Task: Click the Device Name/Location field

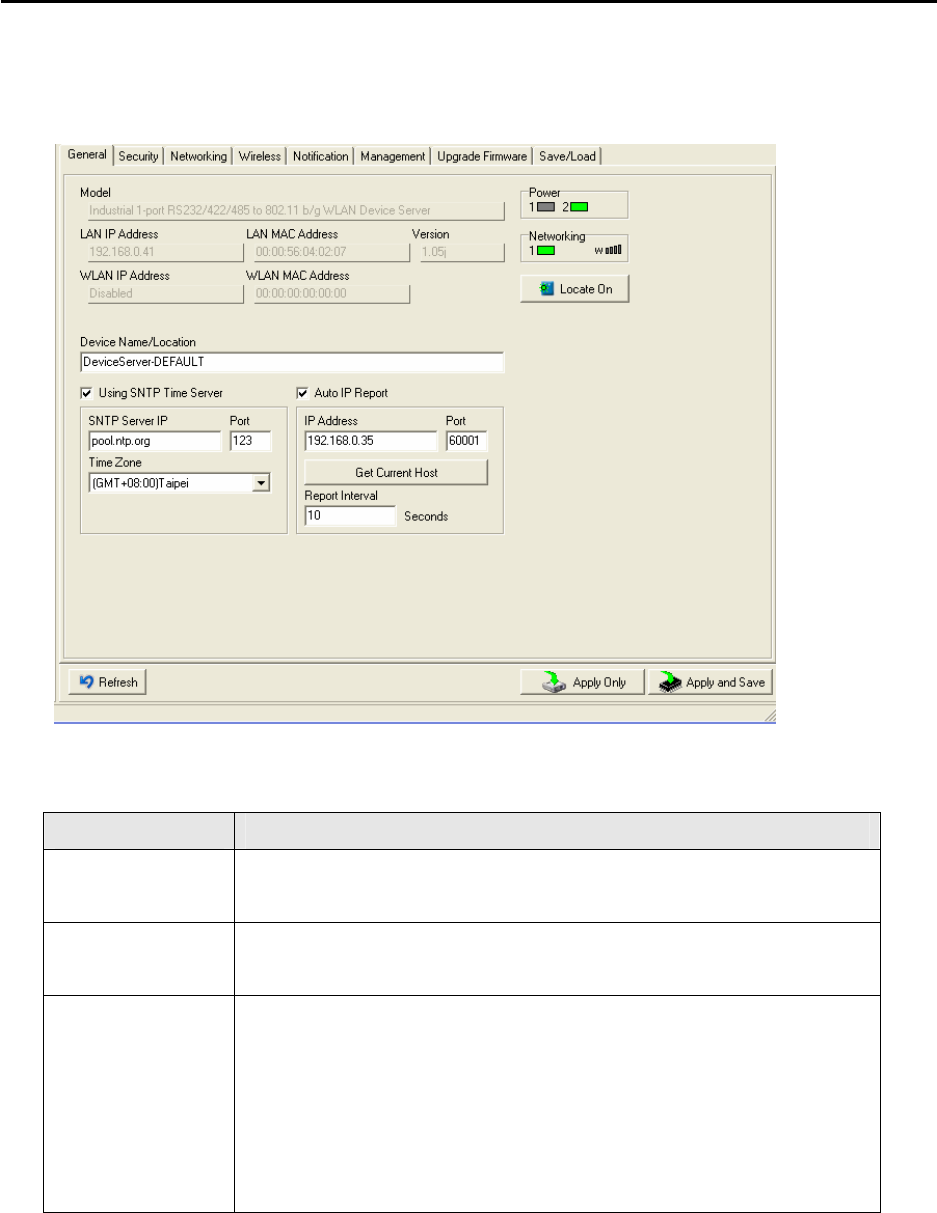Action: click(x=291, y=362)
